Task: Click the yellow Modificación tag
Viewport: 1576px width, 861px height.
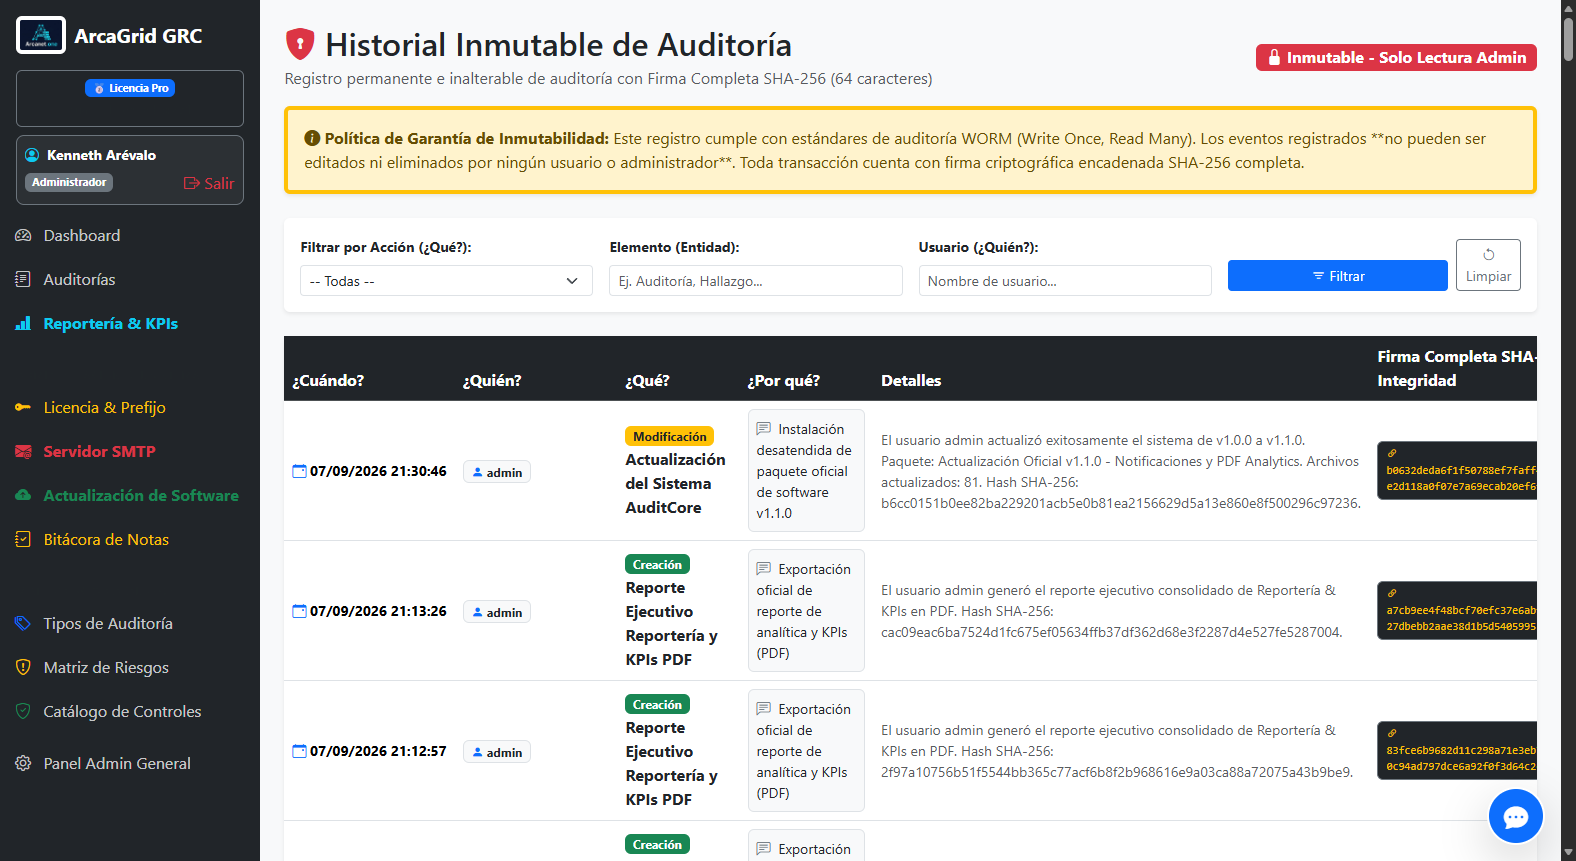Action: 669,436
